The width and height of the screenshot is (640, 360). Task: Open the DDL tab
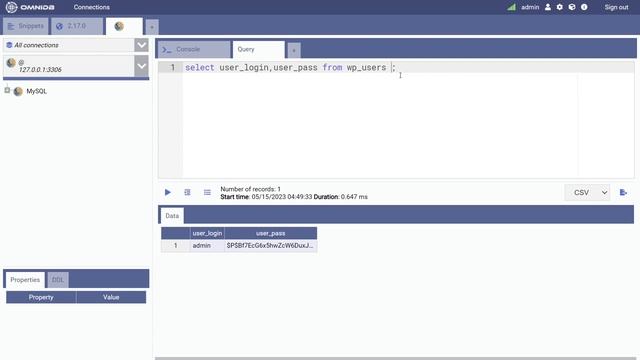click(58, 280)
